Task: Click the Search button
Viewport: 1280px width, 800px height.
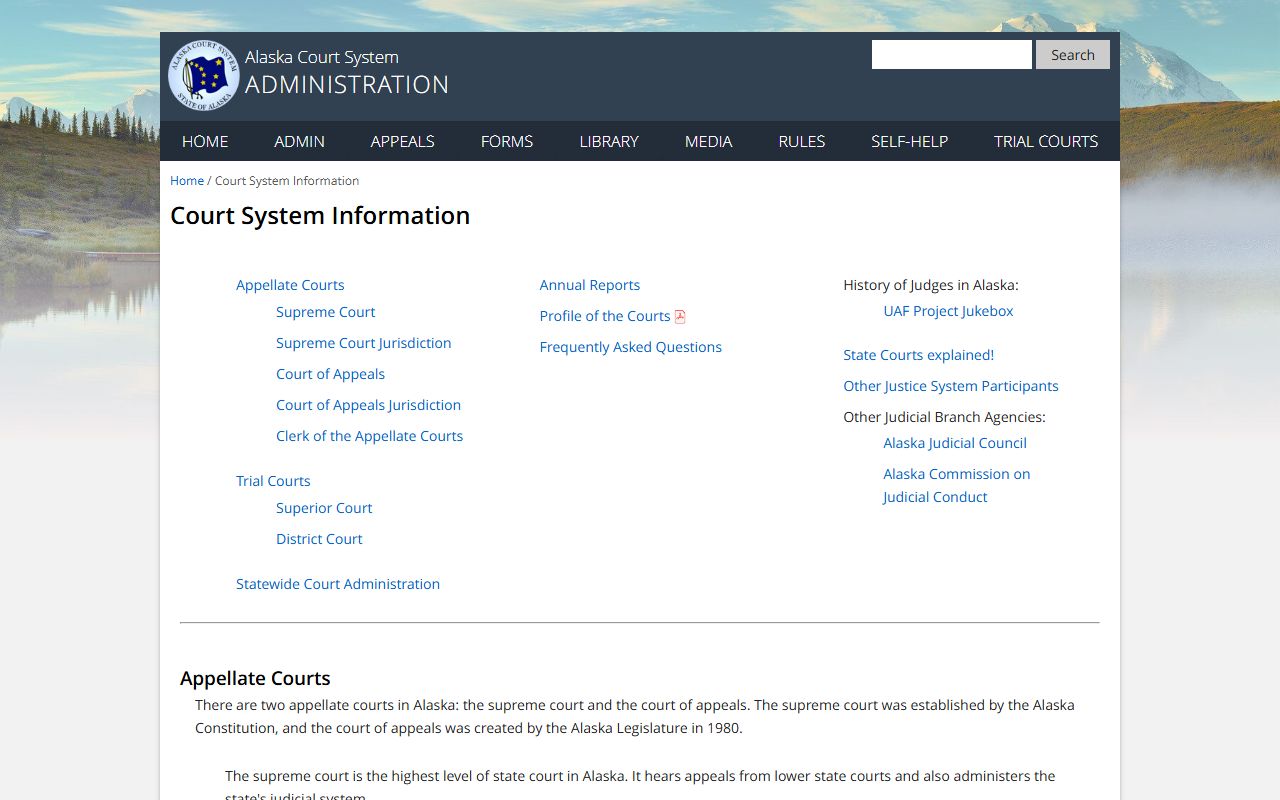Action: (x=1072, y=55)
